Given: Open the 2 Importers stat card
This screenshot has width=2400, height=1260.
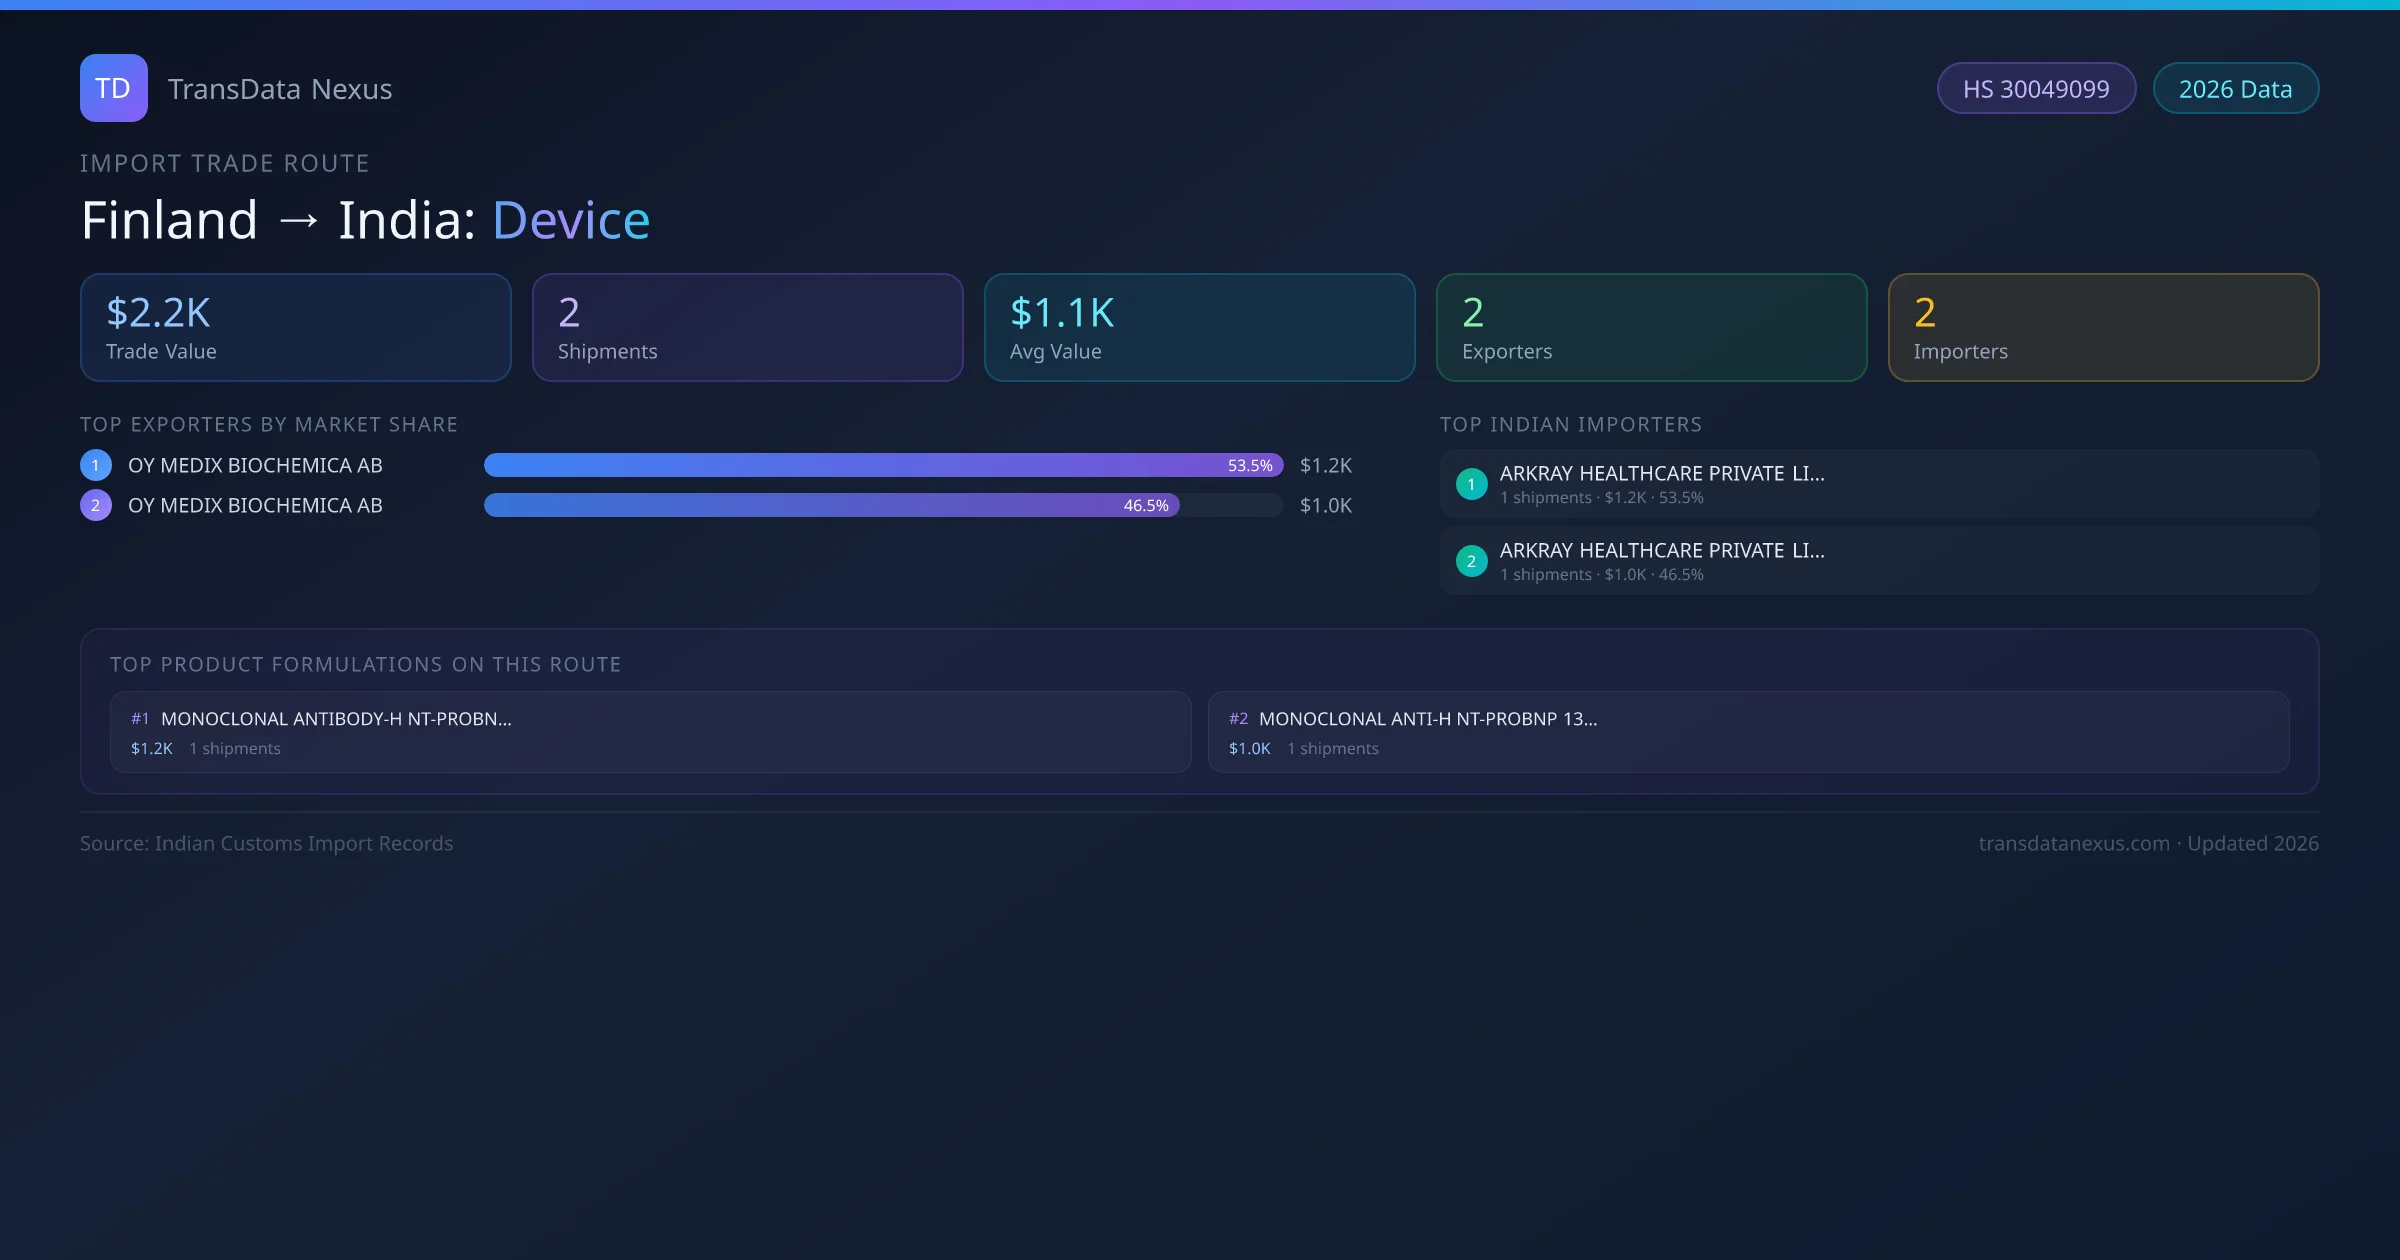Looking at the screenshot, I should [x=2103, y=328].
